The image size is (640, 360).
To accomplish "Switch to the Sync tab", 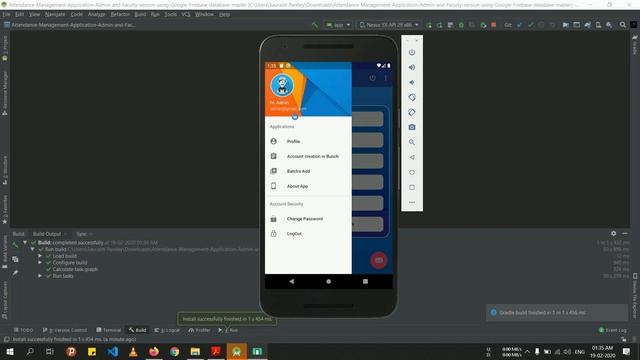I will coord(81,234).
